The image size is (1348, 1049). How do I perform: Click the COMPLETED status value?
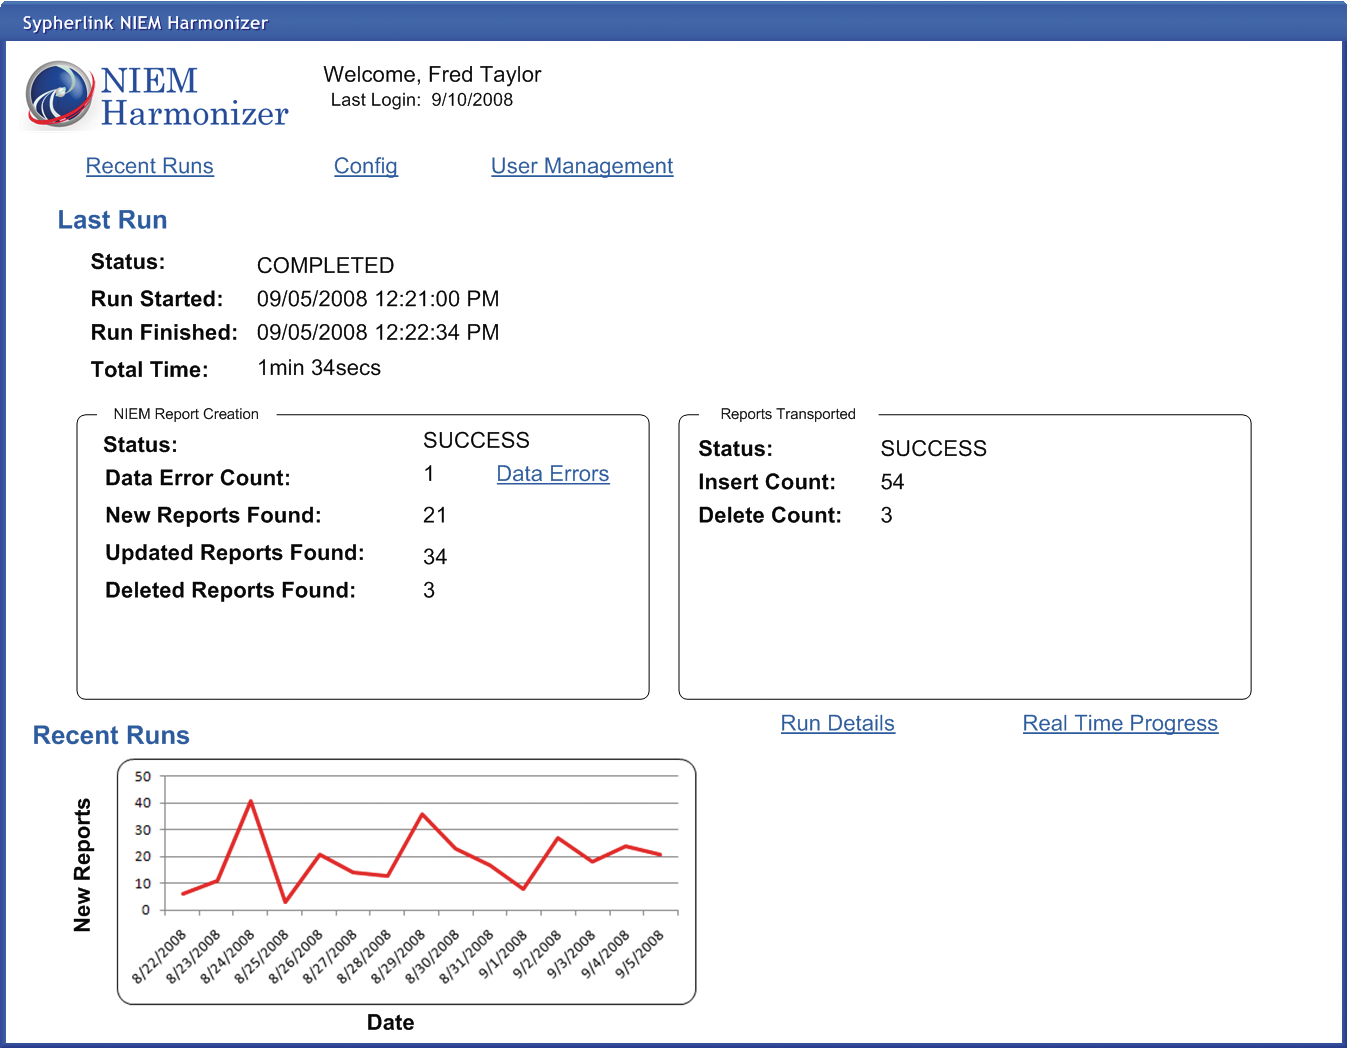(x=325, y=265)
